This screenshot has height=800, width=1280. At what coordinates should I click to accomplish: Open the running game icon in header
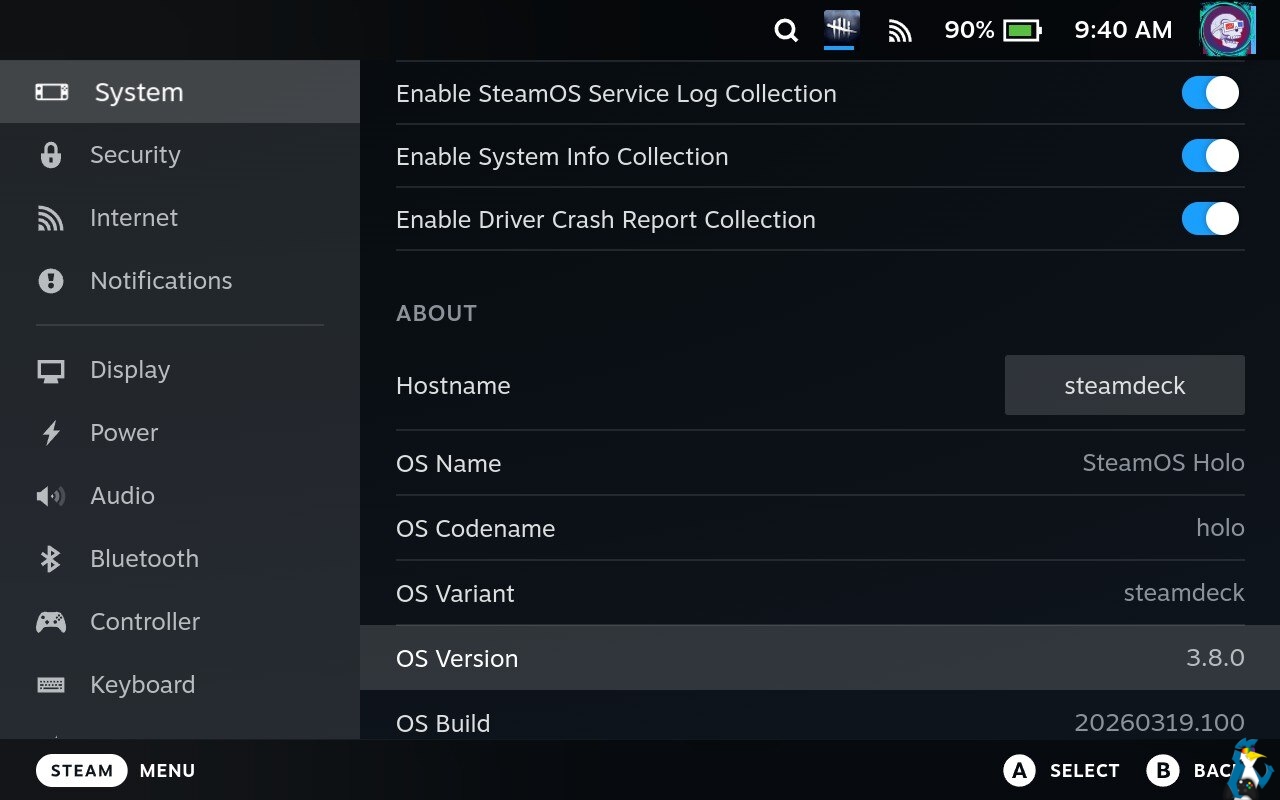(x=841, y=28)
